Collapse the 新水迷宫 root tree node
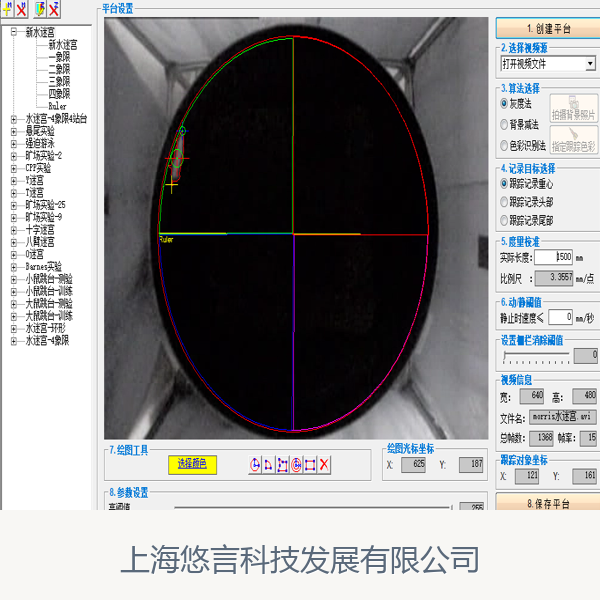The image size is (600, 600). point(14,32)
